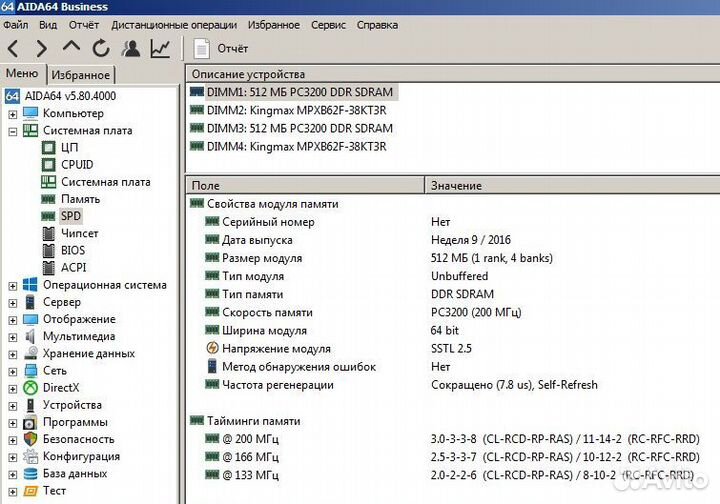Open the Справка menu
The image size is (720, 504).
point(377,25)
